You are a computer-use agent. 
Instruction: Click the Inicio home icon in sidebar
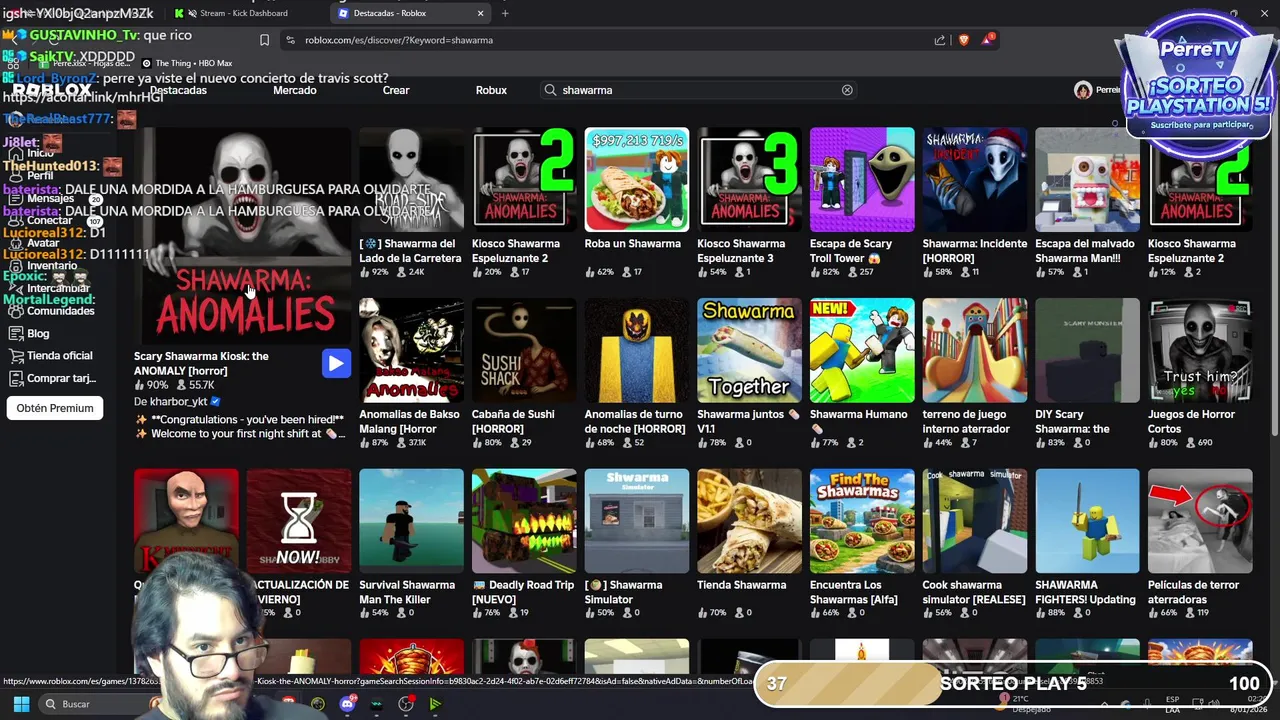[x=16, y=153]
